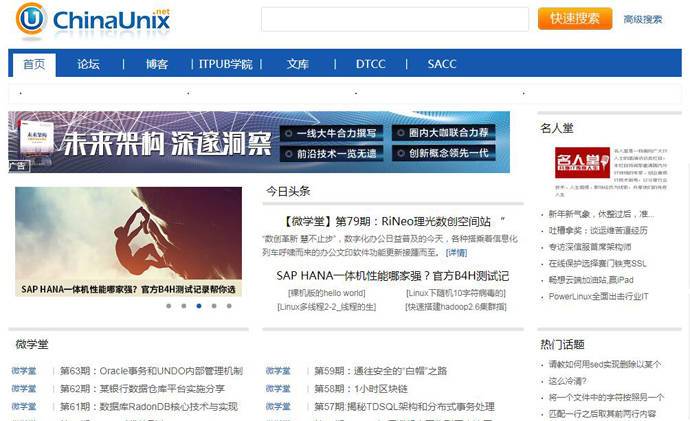Viewport: 690px width, 421px height.
Task: Click 微学堂 tag beside 第57期
Action: [x=278, y=406]
